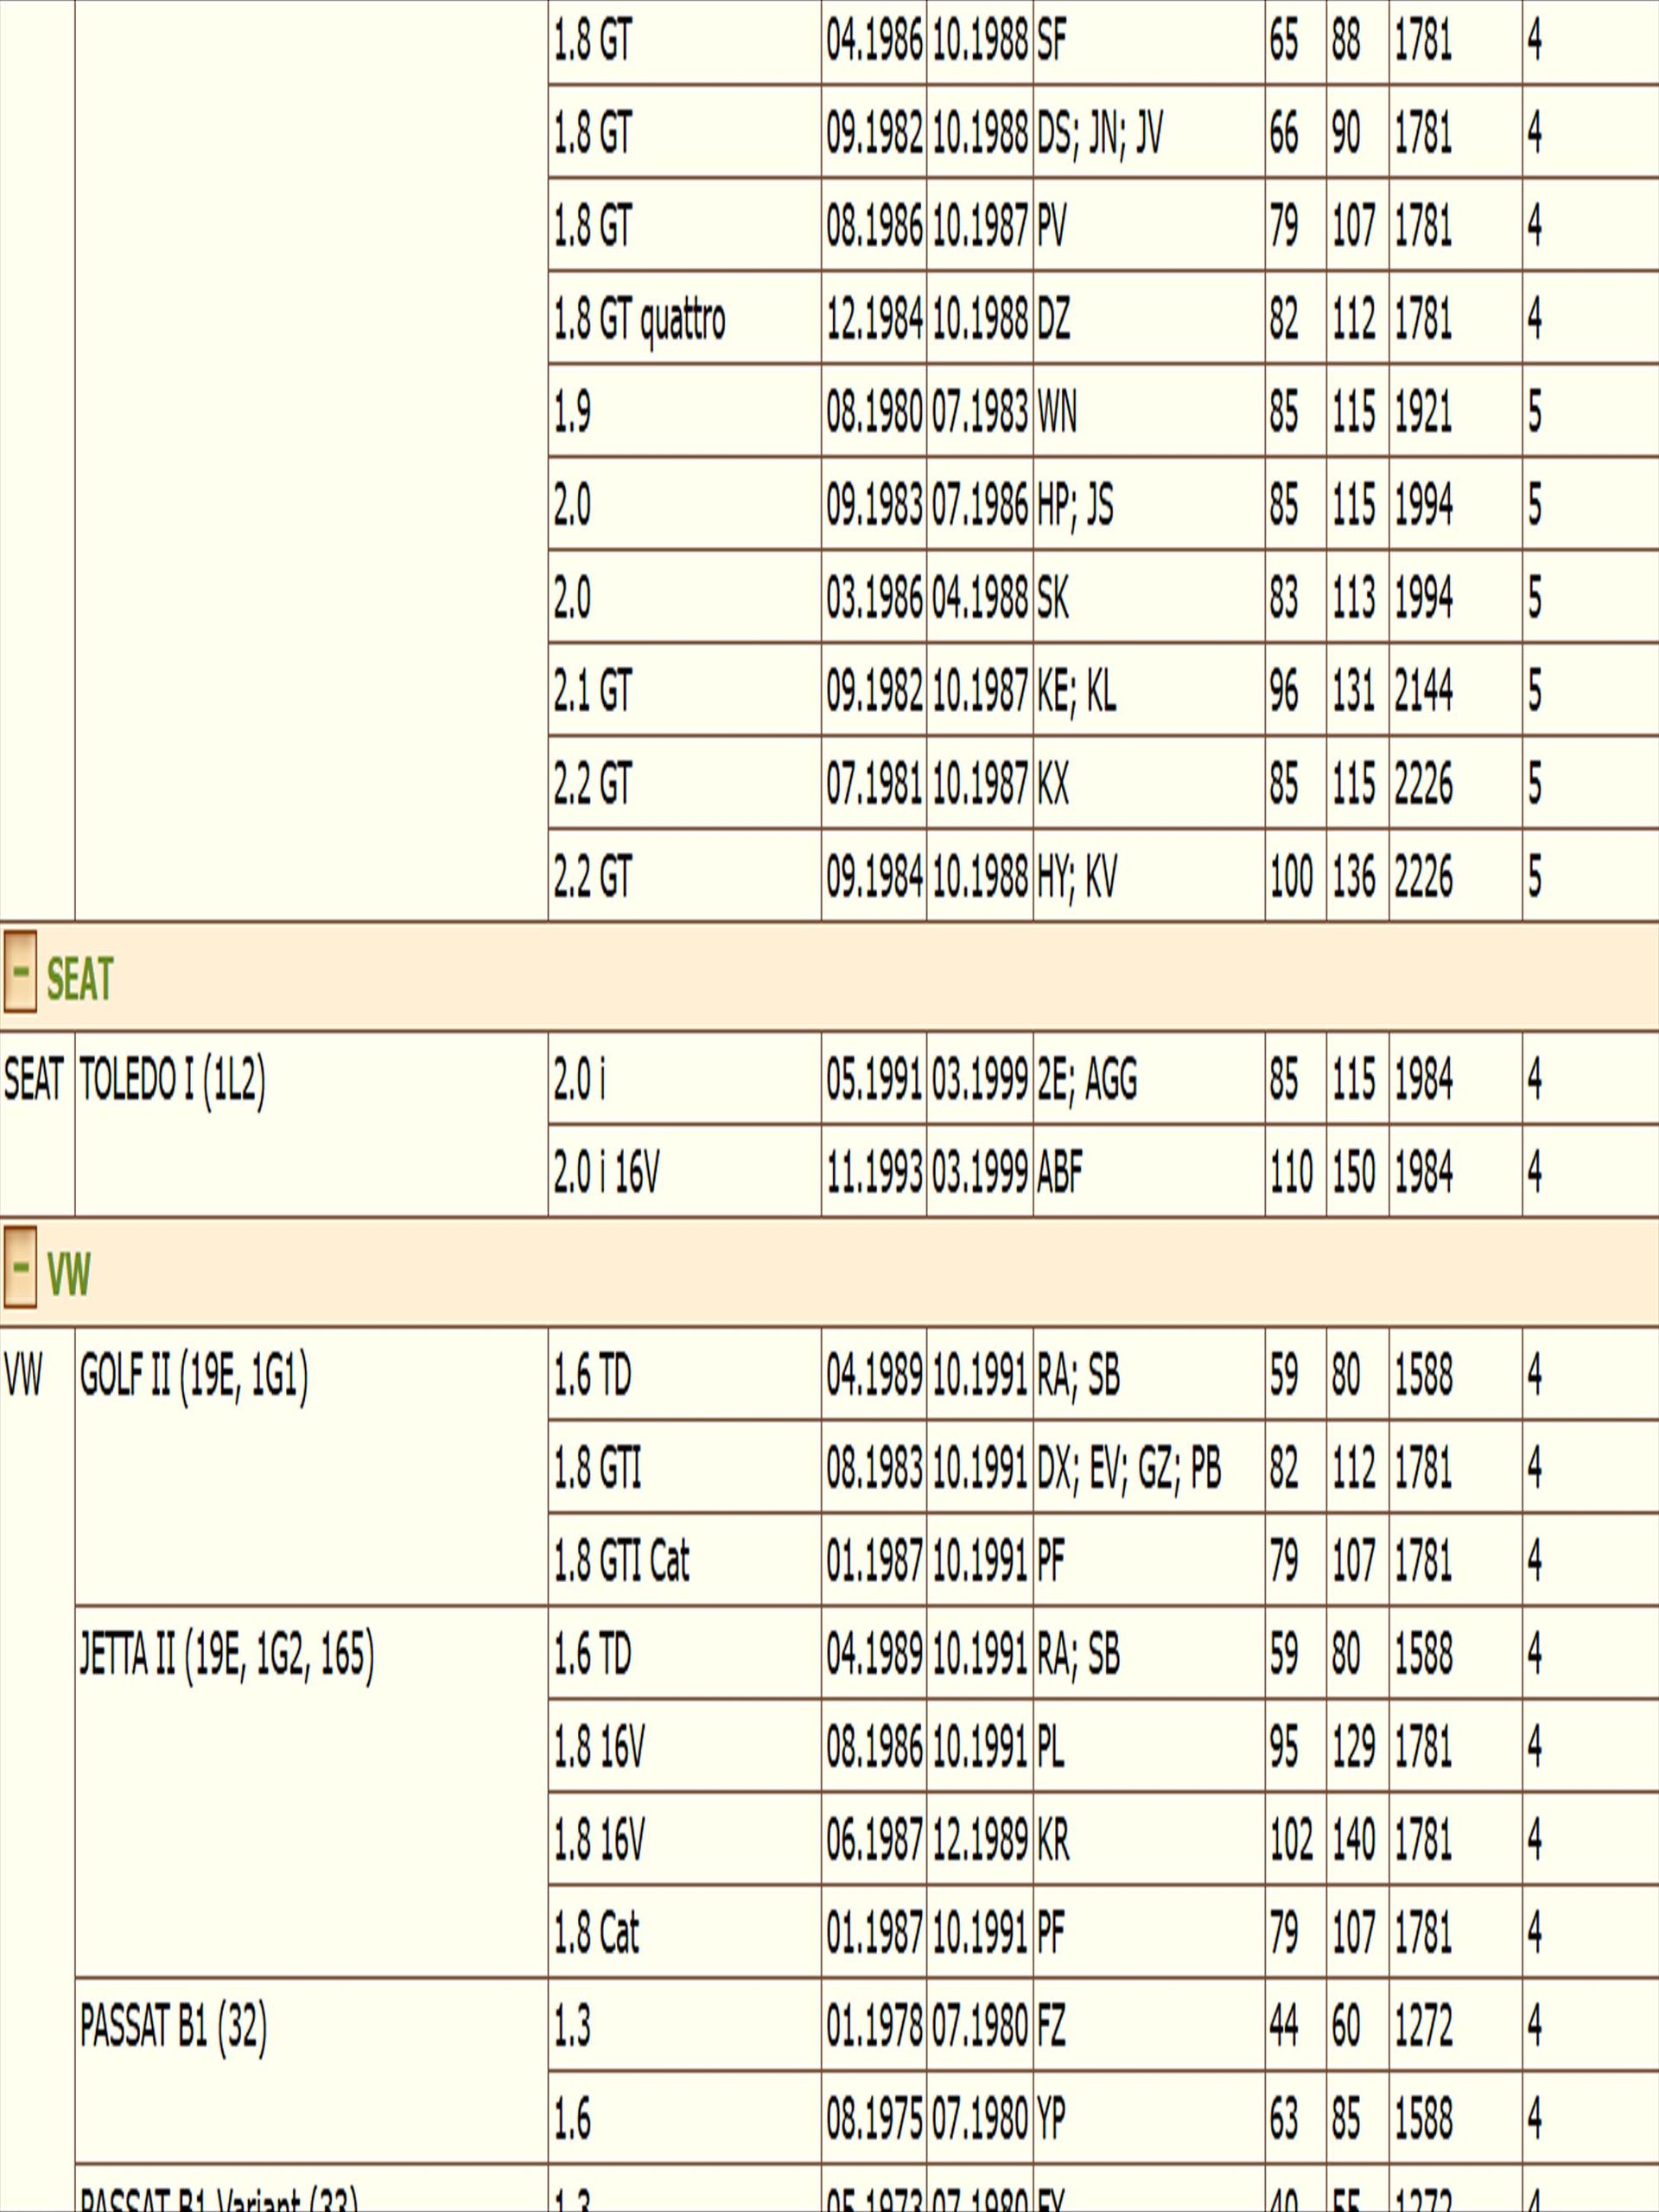Click displacement value 2144
The image size is (1659, 2212).
[x=1455, y=690]
